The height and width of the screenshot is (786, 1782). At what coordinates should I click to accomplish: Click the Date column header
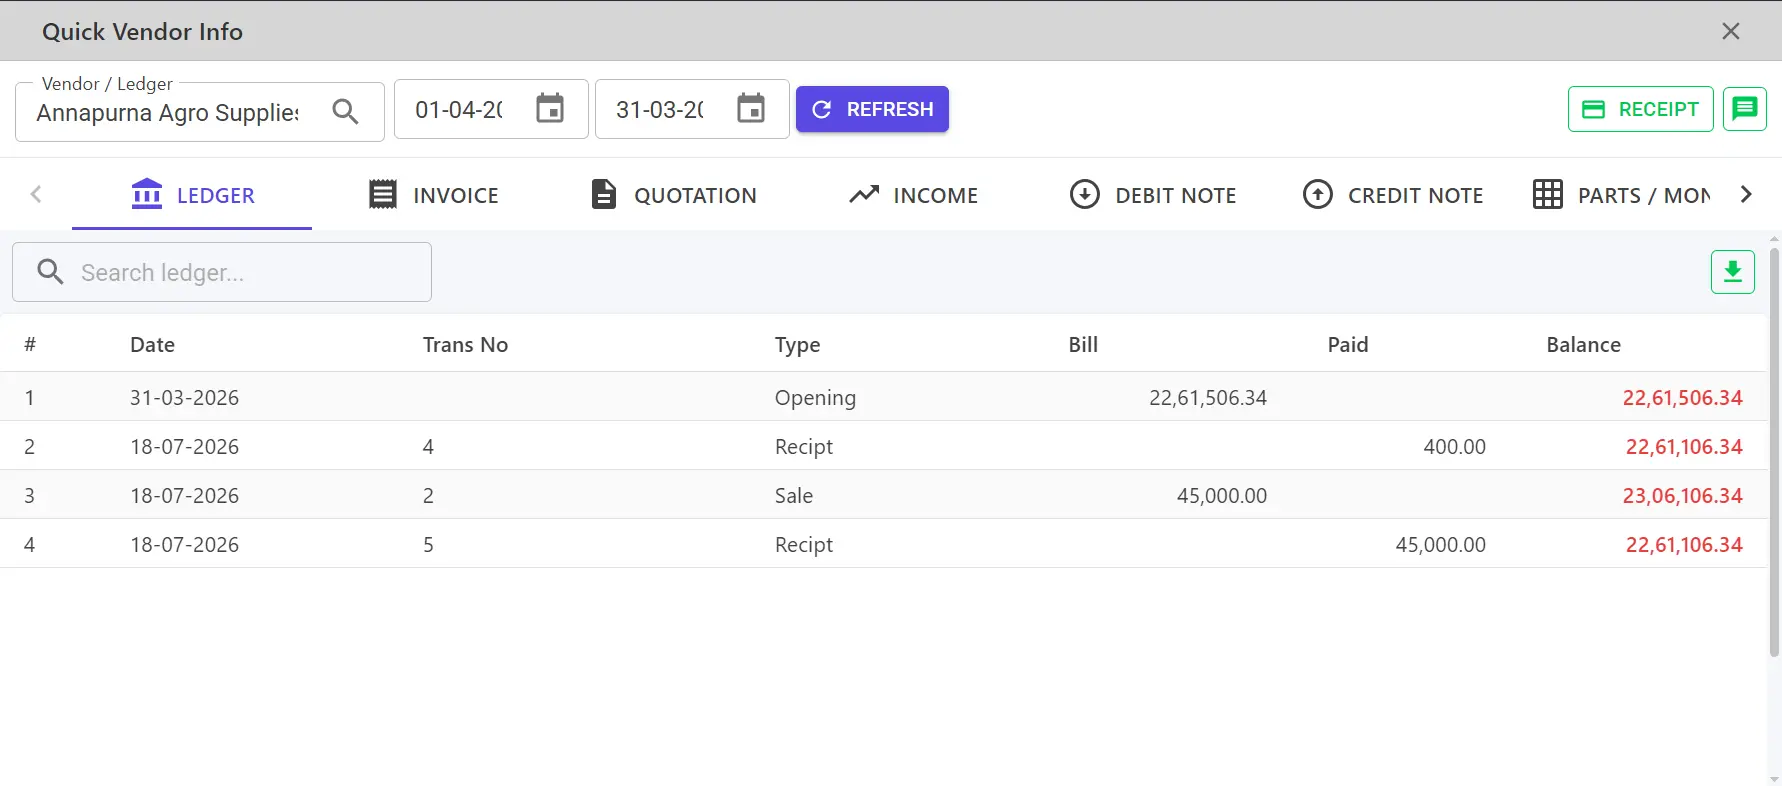[152, 345]
